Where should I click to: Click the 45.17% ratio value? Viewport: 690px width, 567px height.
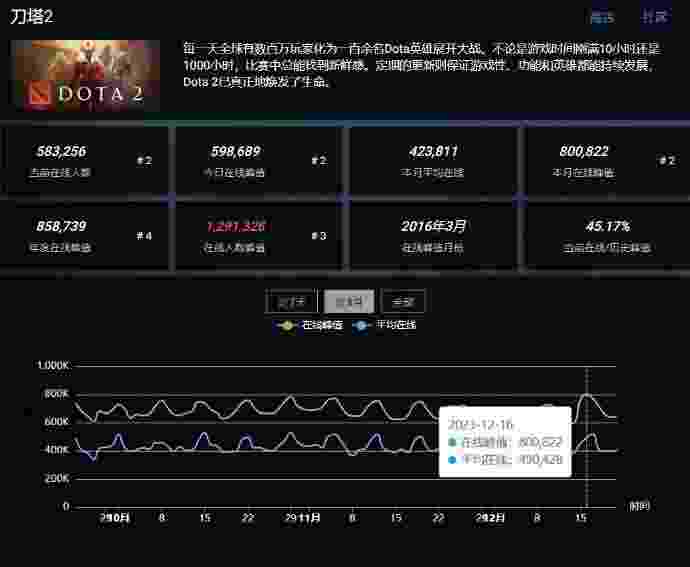(608, 226)
